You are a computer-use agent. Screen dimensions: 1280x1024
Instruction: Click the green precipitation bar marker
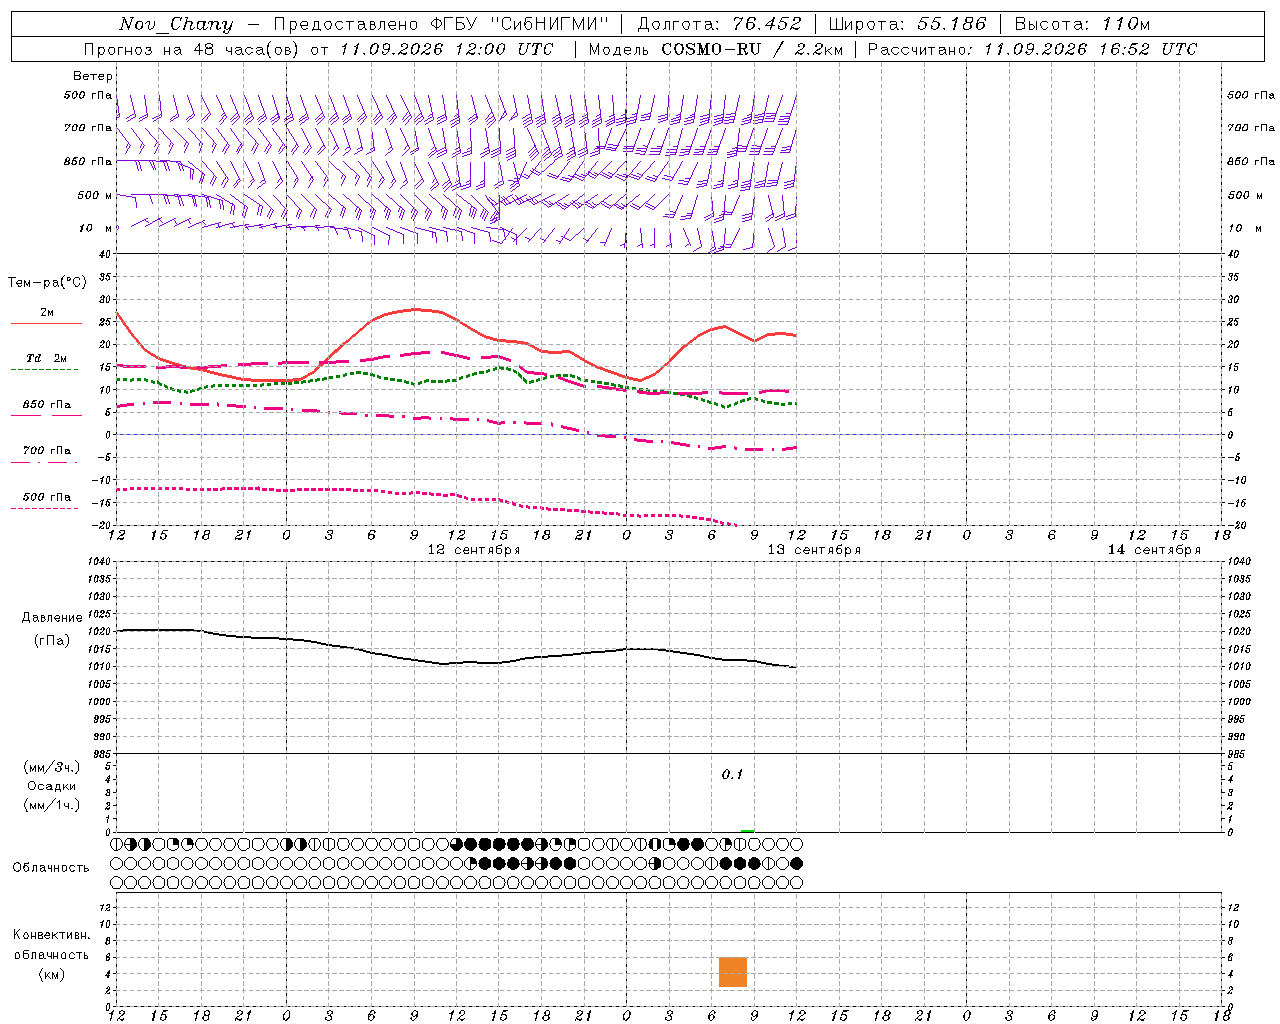click(x=748, y=830)
